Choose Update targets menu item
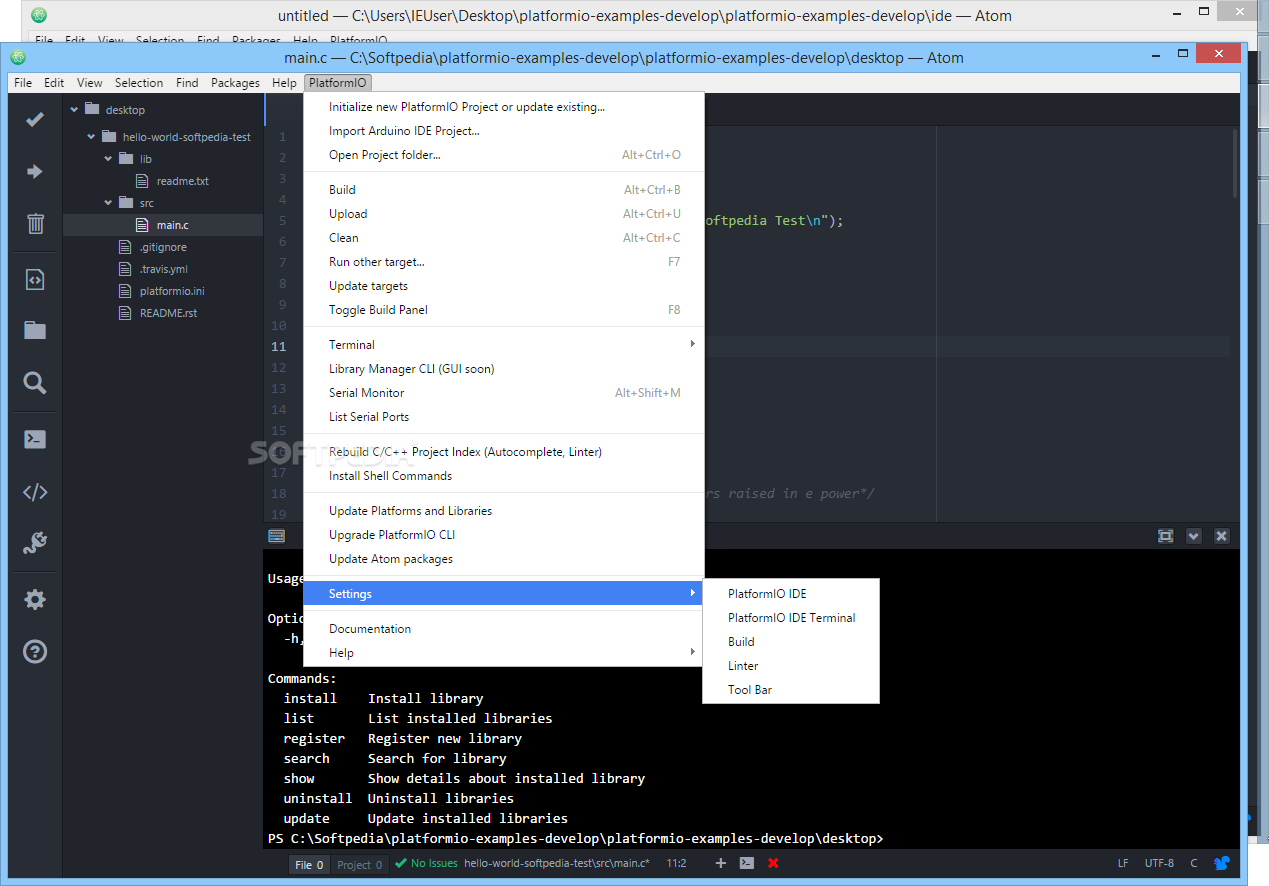Screen dimensions: 1269x886 click(x=504, y=285)
